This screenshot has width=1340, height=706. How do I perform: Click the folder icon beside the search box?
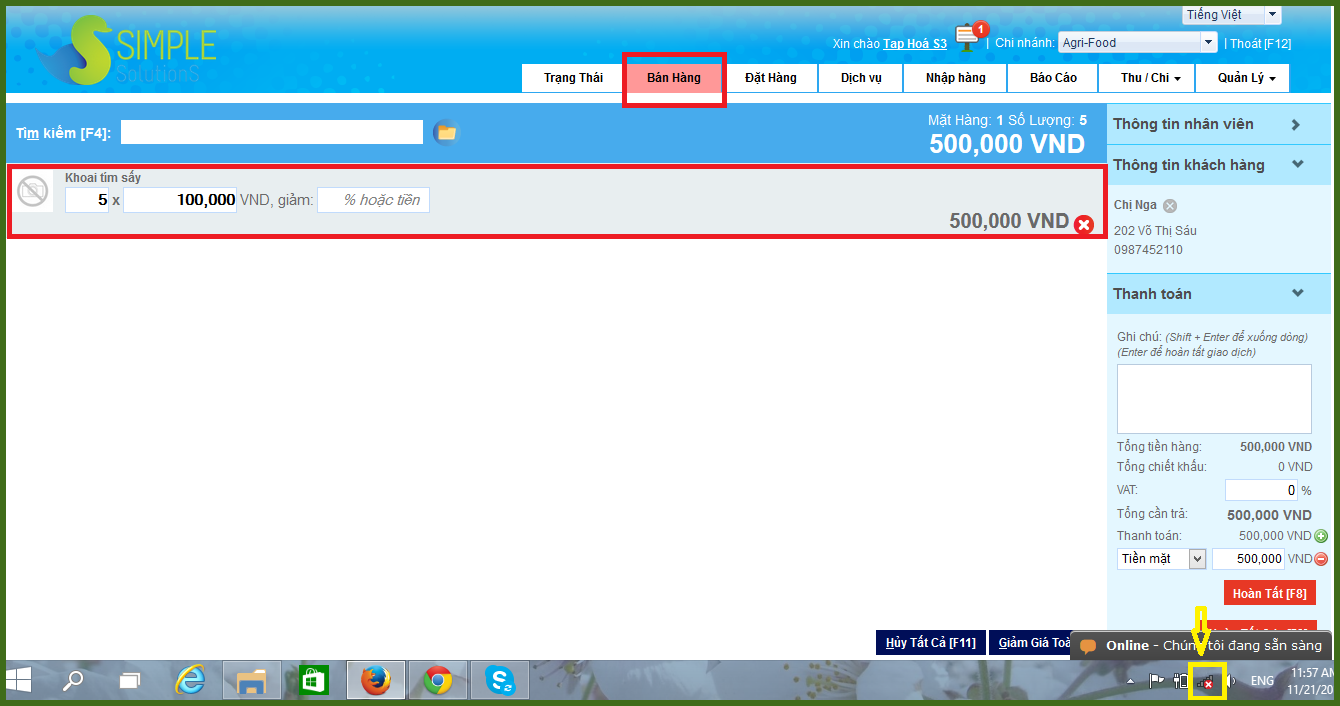[446, 132]
